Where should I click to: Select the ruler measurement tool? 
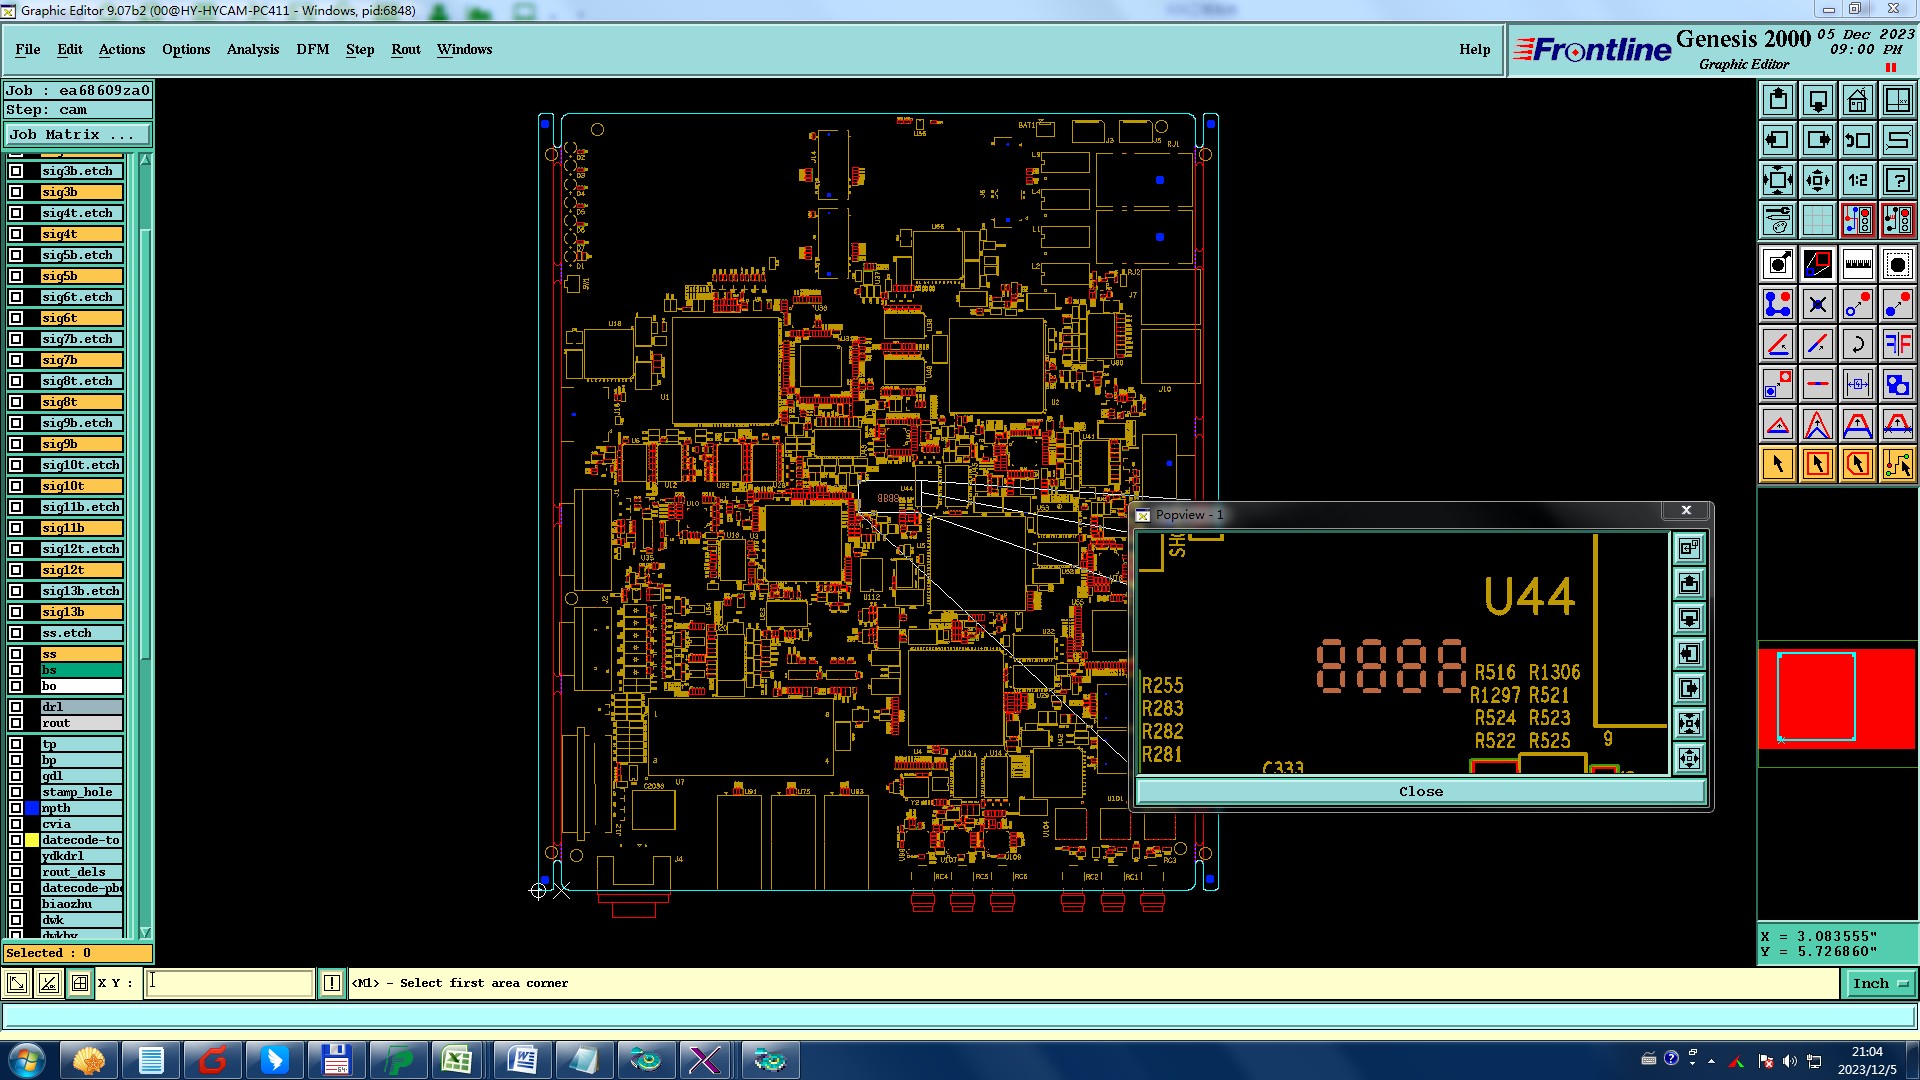(x=1857, y=264)
